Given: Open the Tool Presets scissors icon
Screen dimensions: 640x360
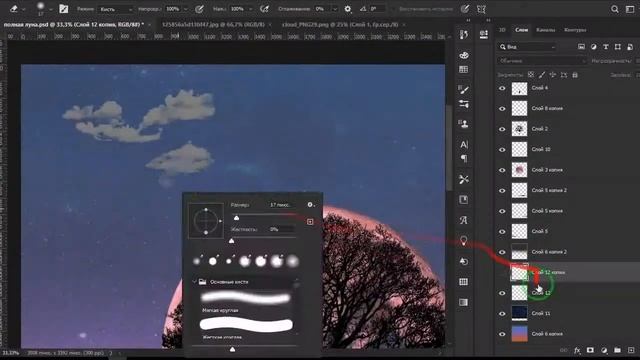Looking at the screenshot, I should click(x=464, y=179).
